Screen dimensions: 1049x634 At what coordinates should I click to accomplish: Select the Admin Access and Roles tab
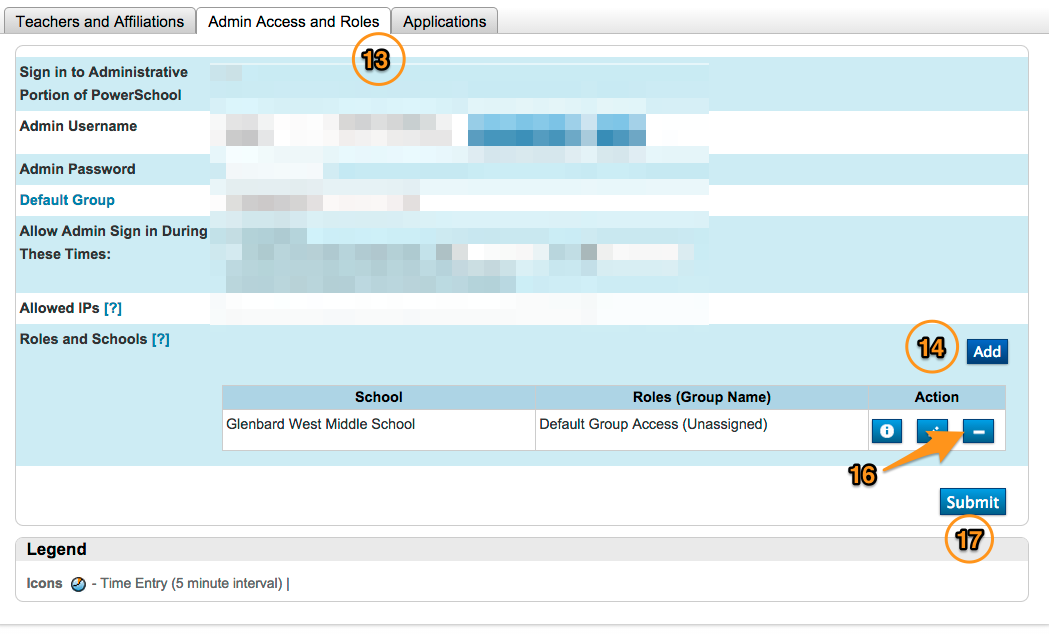pos(293,21)
